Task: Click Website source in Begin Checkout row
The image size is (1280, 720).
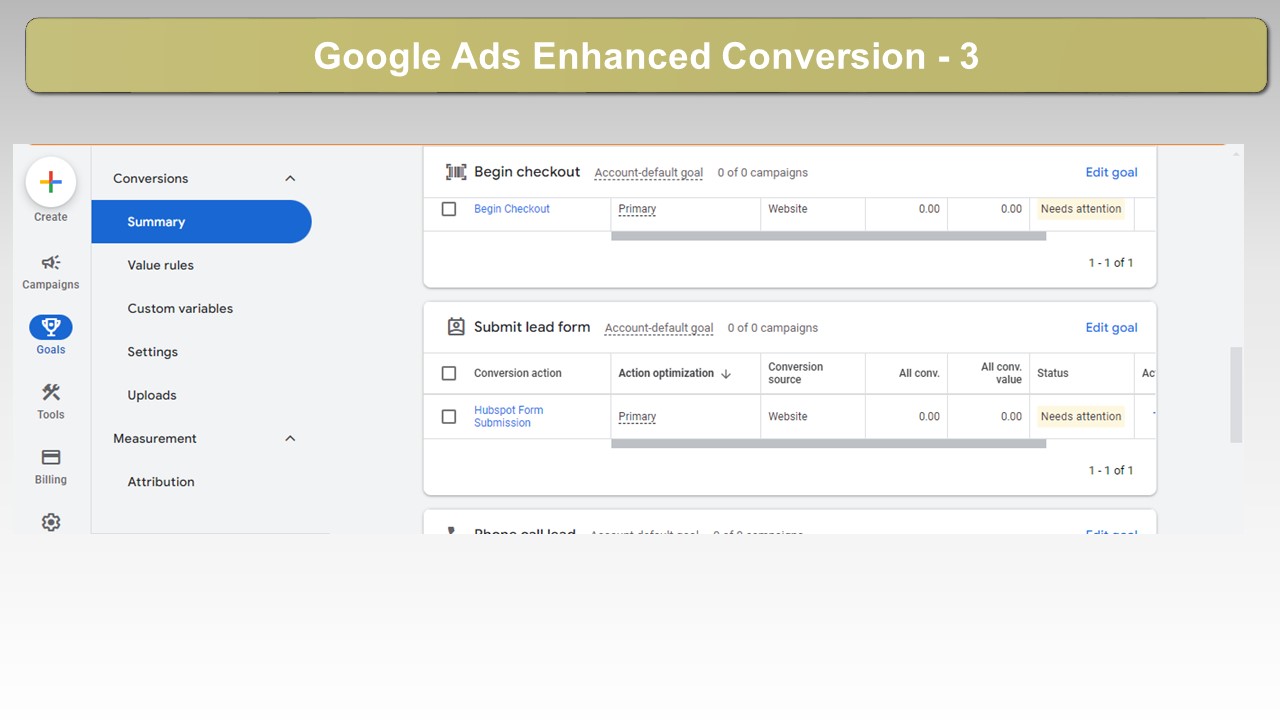Action: point(788,209)
